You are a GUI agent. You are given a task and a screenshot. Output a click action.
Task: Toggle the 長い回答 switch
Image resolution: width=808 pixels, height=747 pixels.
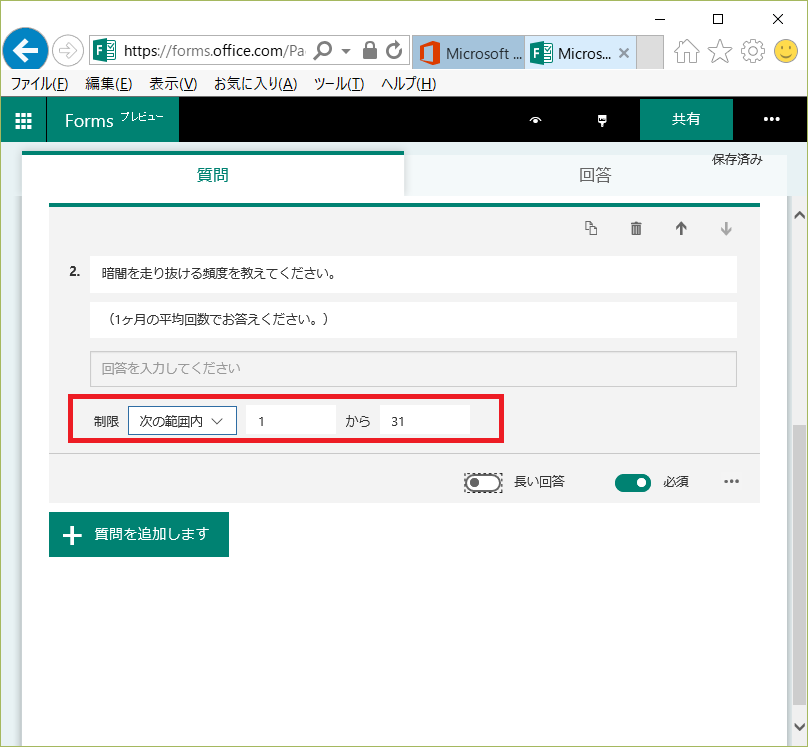point(483,483)
